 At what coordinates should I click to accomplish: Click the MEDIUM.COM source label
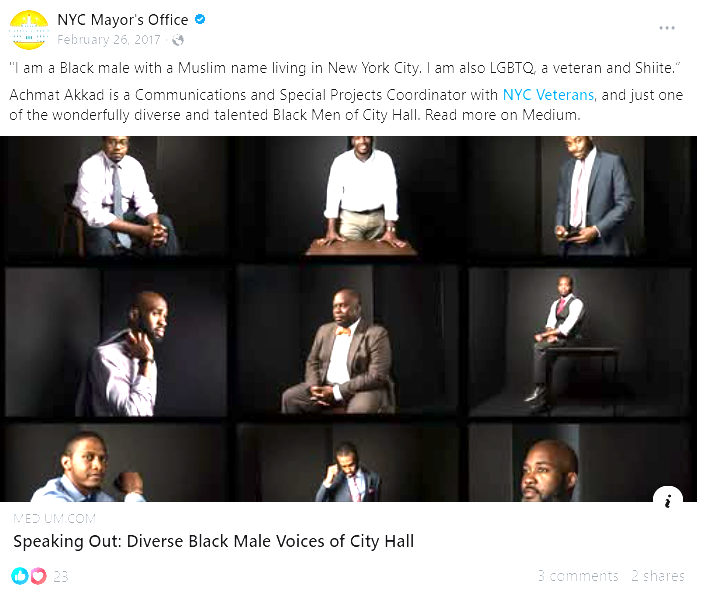click(x=55, y=519)
